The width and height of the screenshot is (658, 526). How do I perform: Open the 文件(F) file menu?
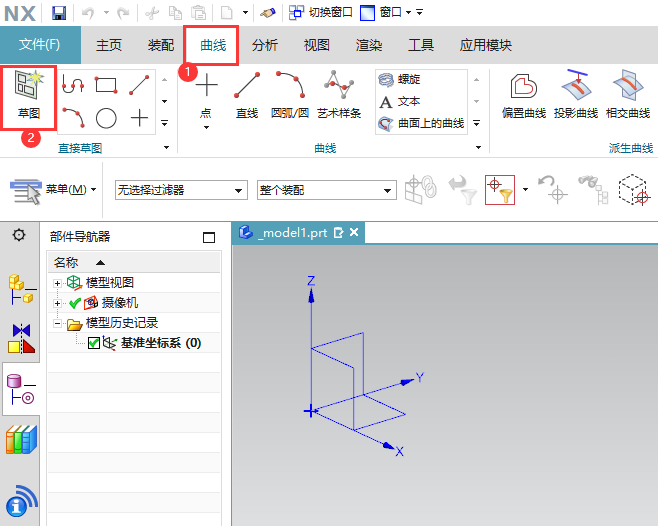40,44
